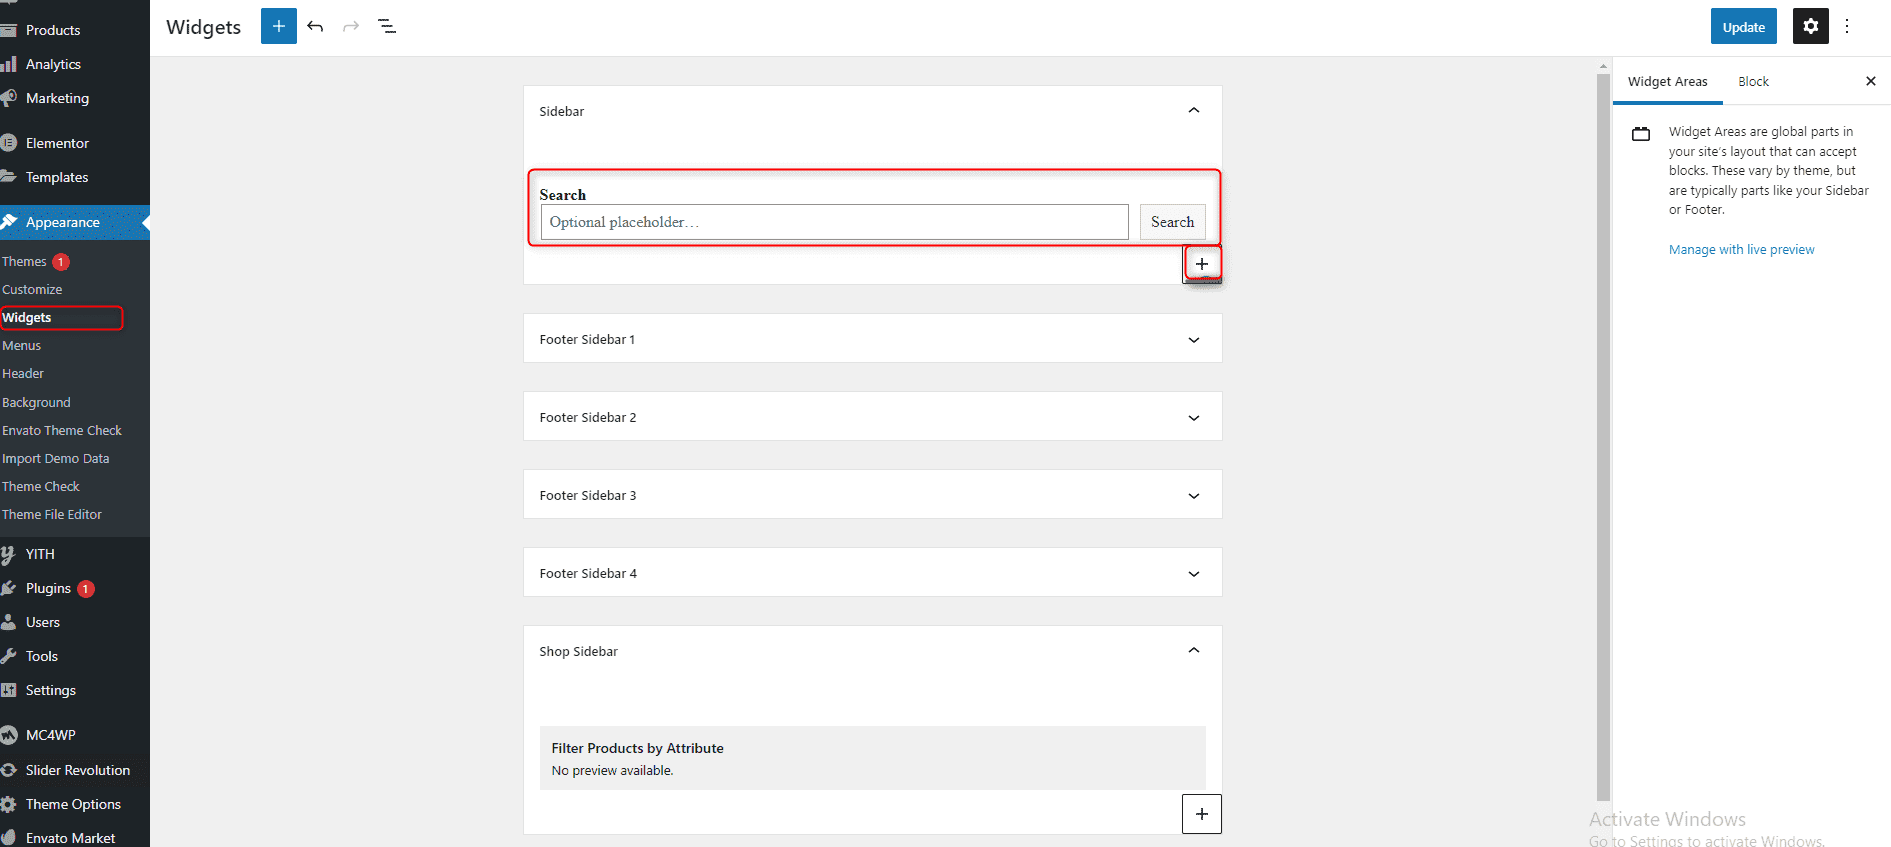Screen dimensions: 1891x847
Task: Close the settings panel with X
Action: pyautogui.click(x=1870, y=81)
